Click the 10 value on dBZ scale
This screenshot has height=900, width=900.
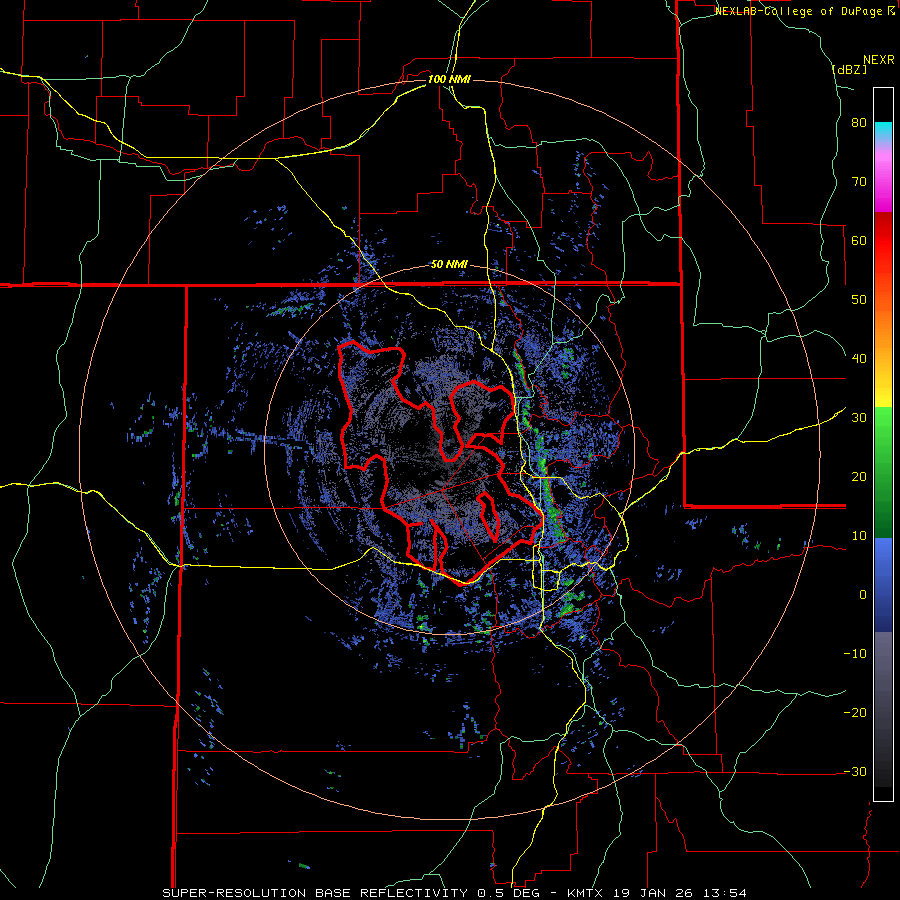859,536
